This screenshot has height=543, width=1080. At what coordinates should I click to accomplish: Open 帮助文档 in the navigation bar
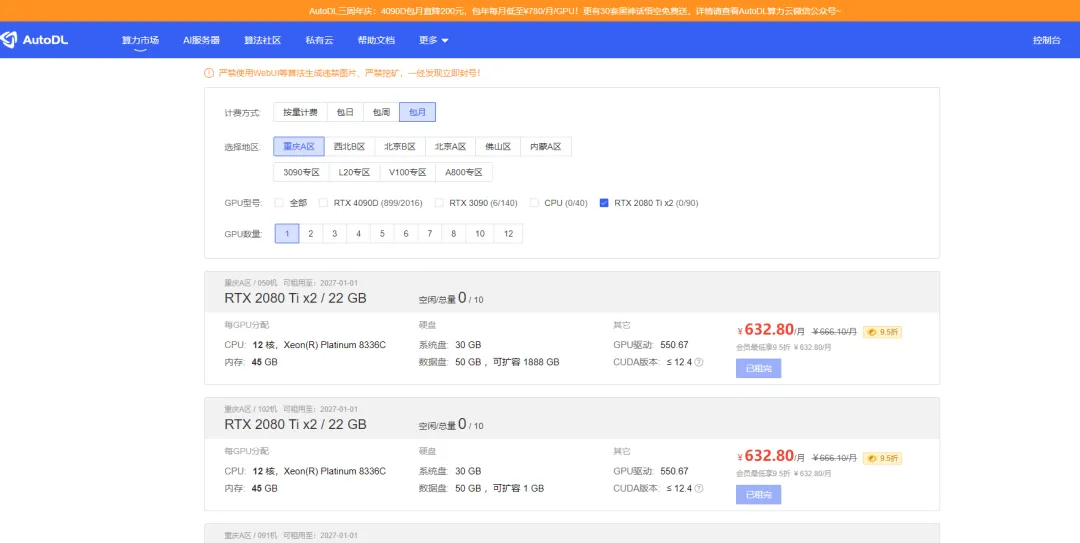(376, 40)
